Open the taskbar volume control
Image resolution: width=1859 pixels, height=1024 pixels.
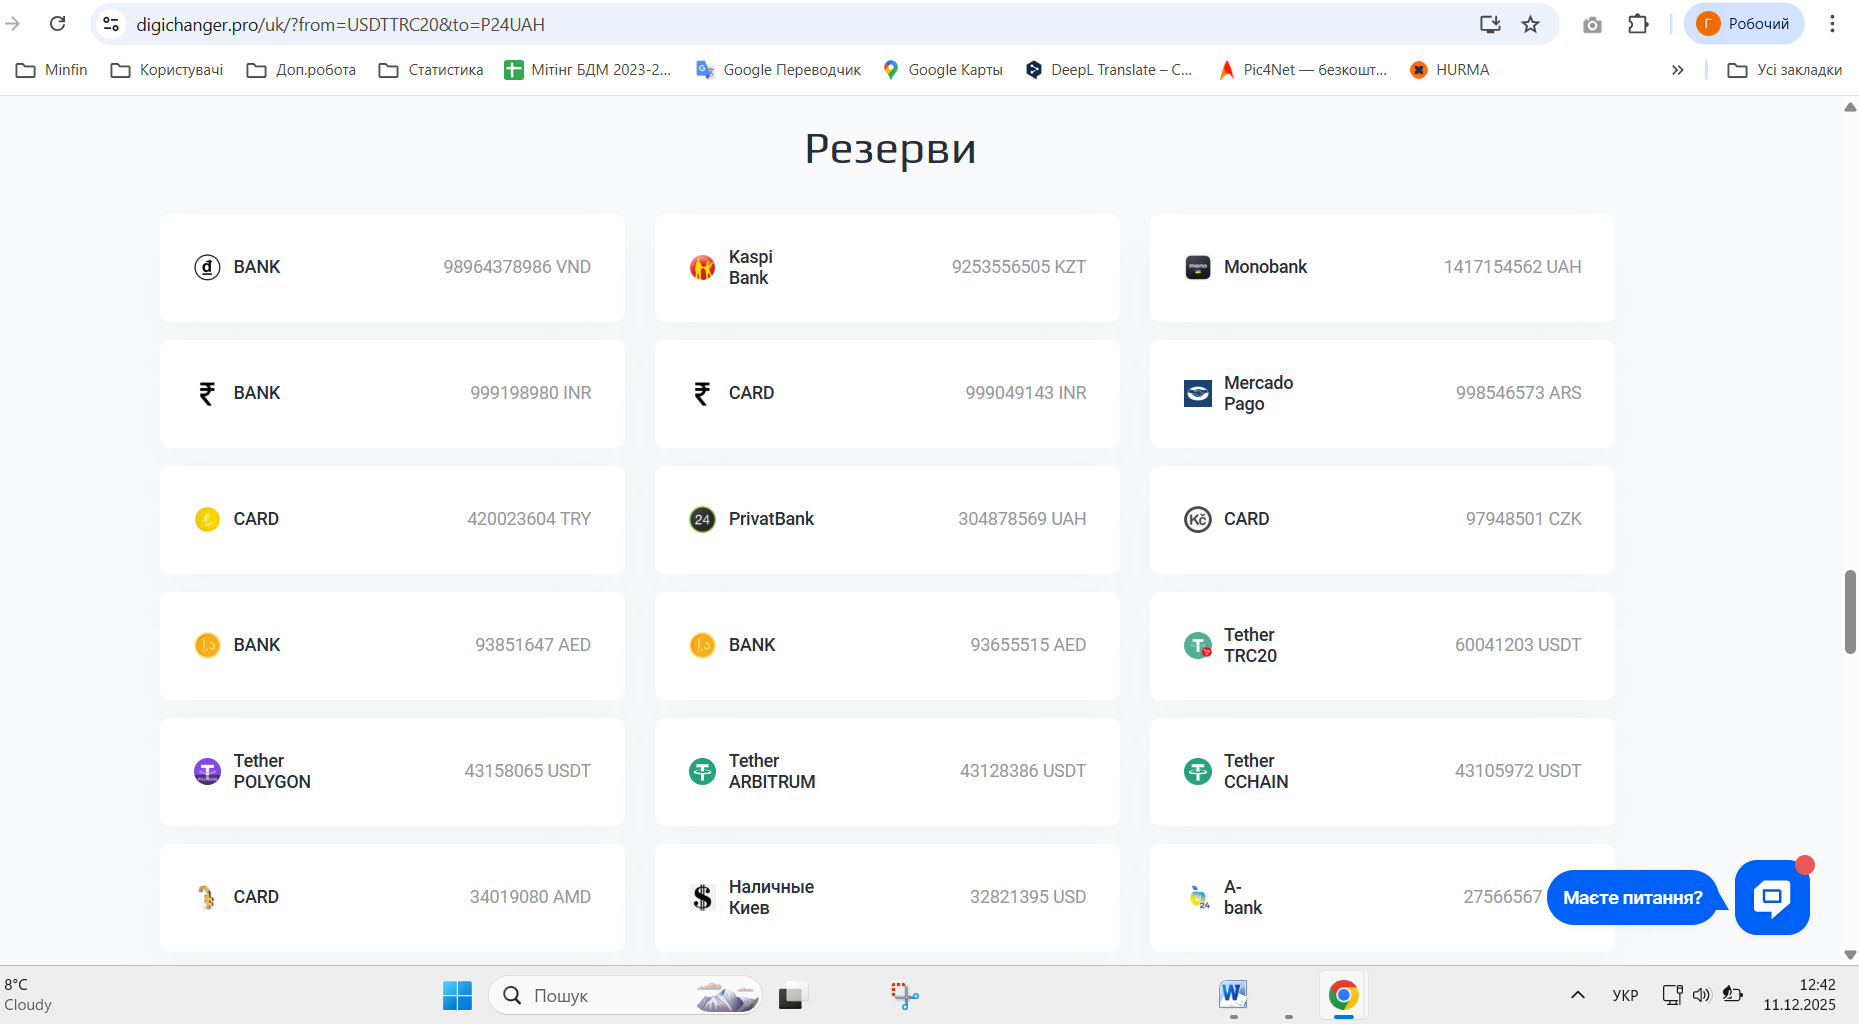(1701, 995)
